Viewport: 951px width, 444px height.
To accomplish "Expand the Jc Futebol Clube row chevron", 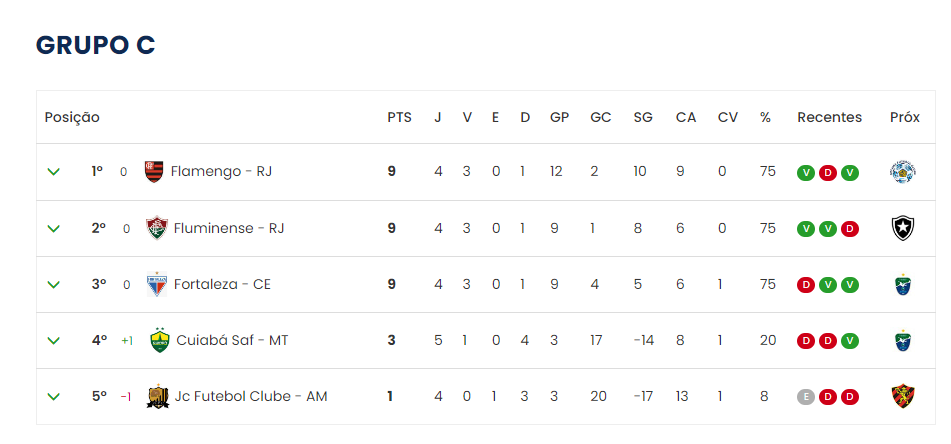I will pyautogui.click(x=54, y=397).
